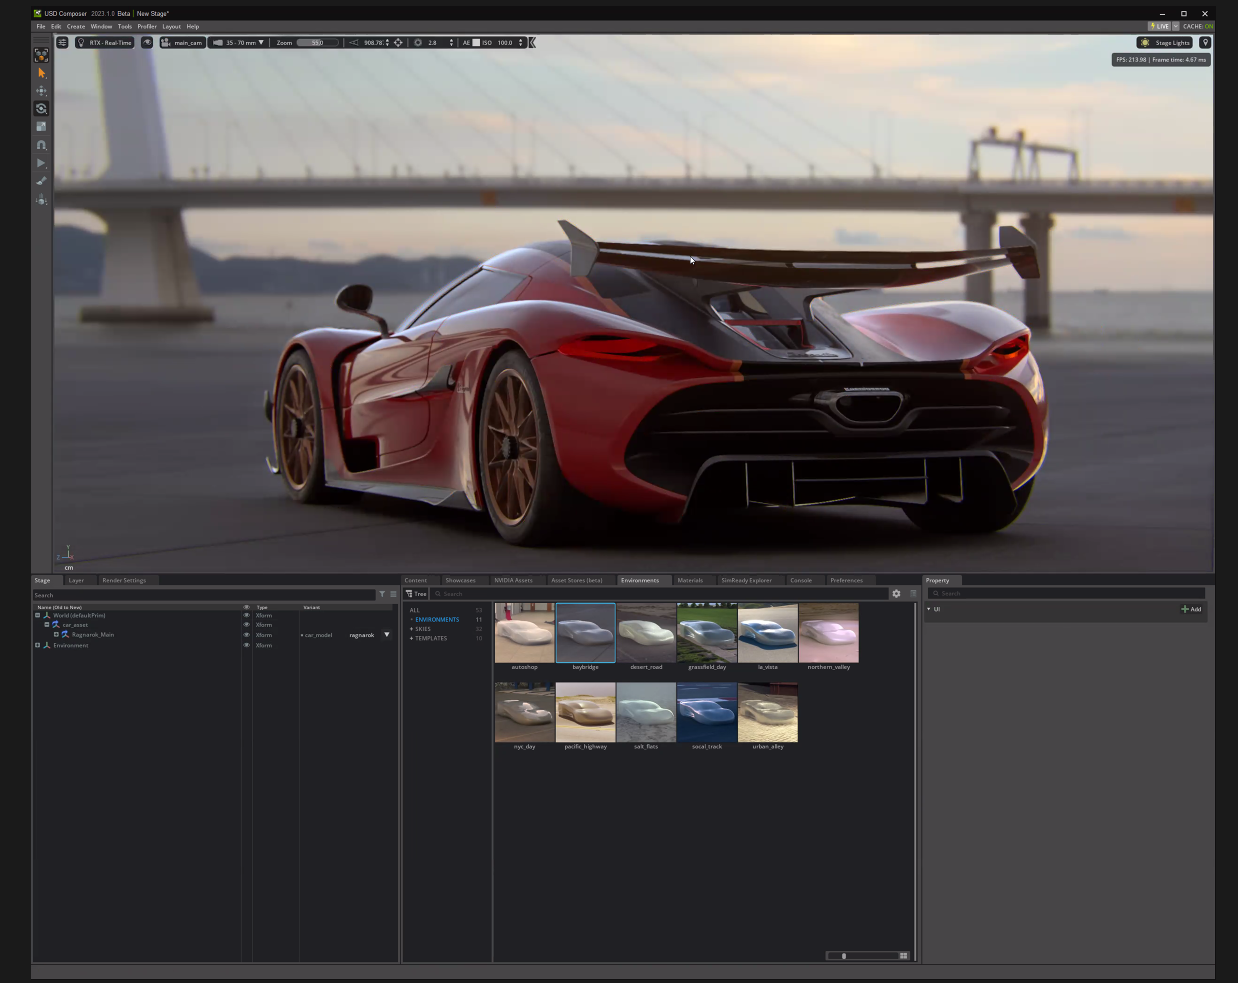Enable the Snap magnet tool
This screenshot has height=983, width=1238.
click(41, 144)
